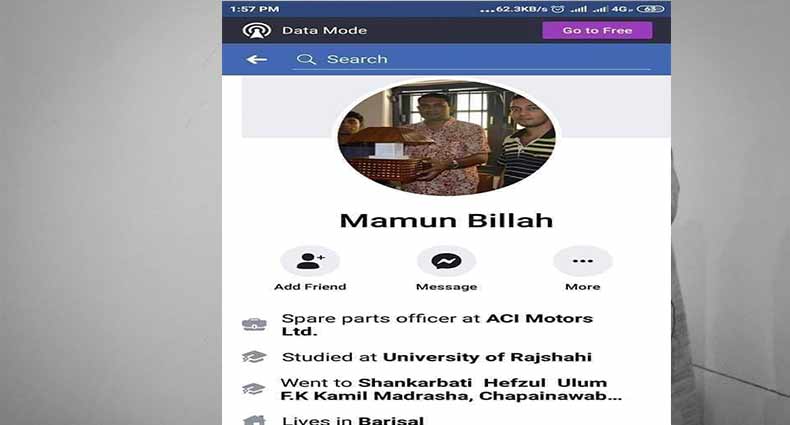Open University of Rajshahi page link
The width and height of the screenshot is (790, 425).
pyautogui.click(x=487, y=357)
